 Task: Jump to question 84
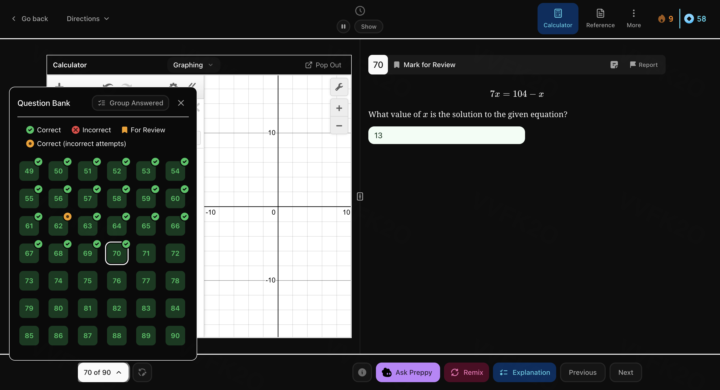[175, 308]
